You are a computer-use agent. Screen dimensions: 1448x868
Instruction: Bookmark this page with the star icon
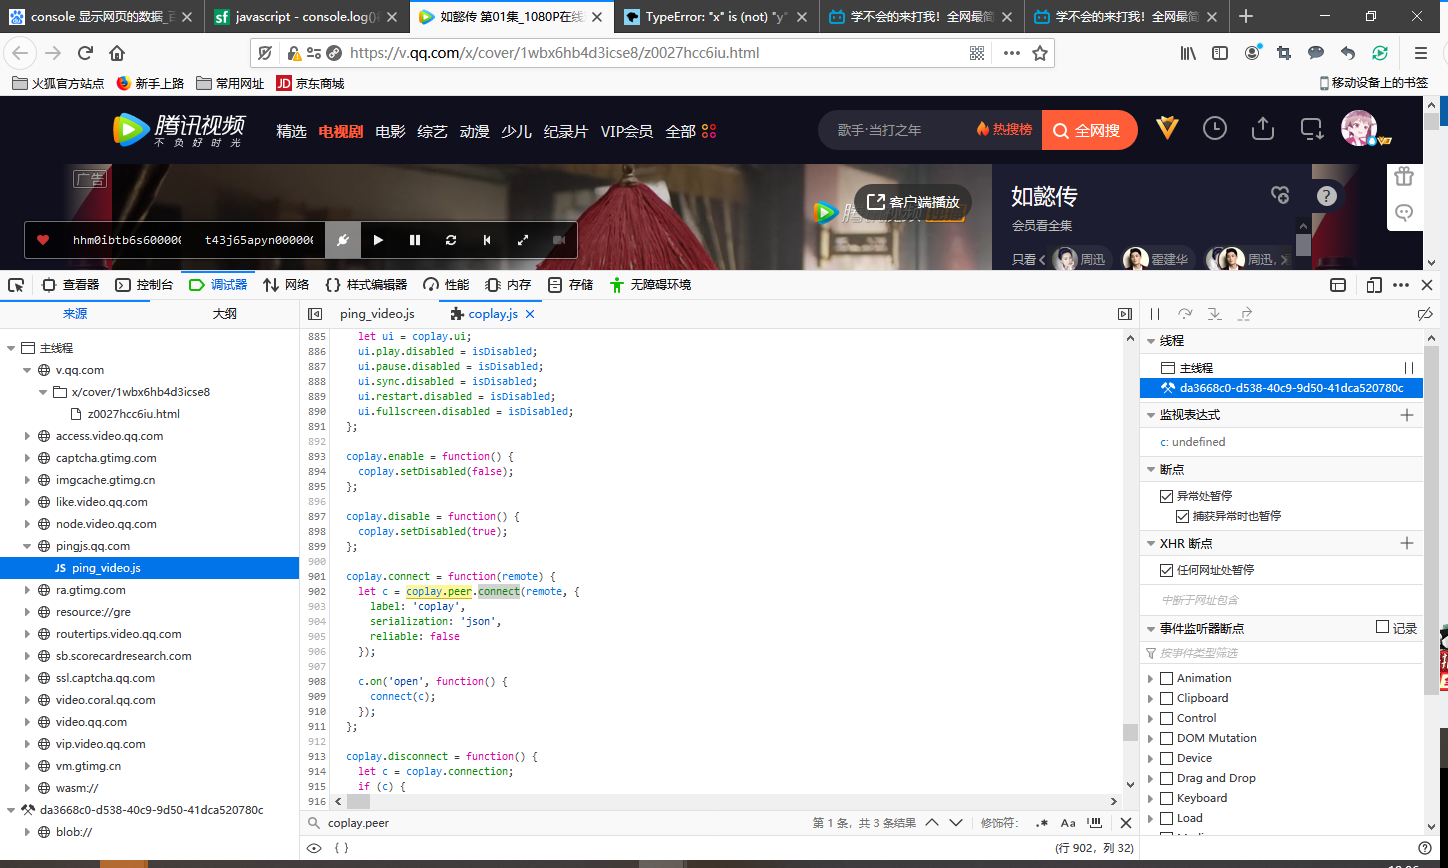1040,53
